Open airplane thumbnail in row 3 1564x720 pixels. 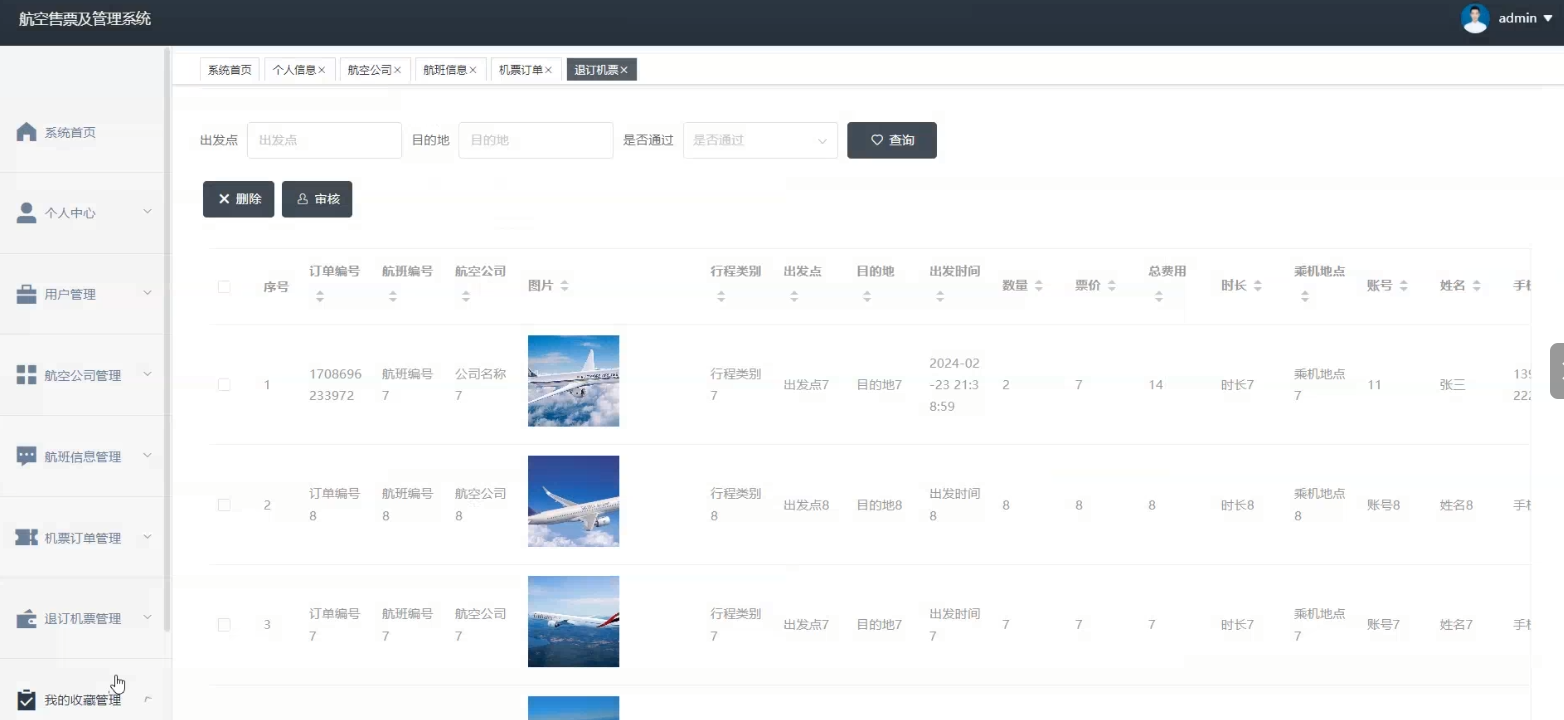[x=573, y=621]
